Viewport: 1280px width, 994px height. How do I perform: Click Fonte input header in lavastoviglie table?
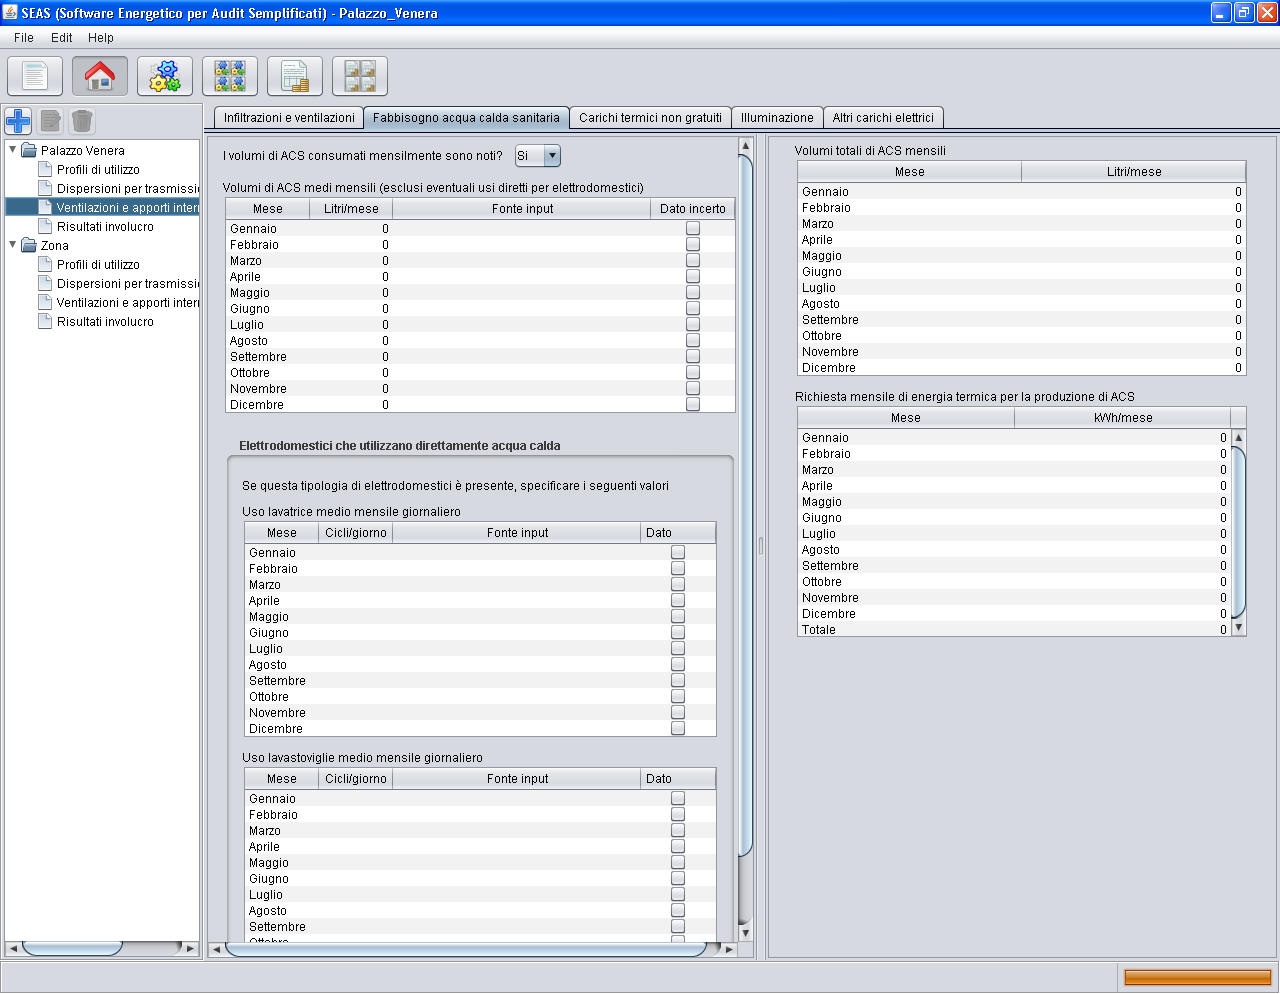(518, 779)
